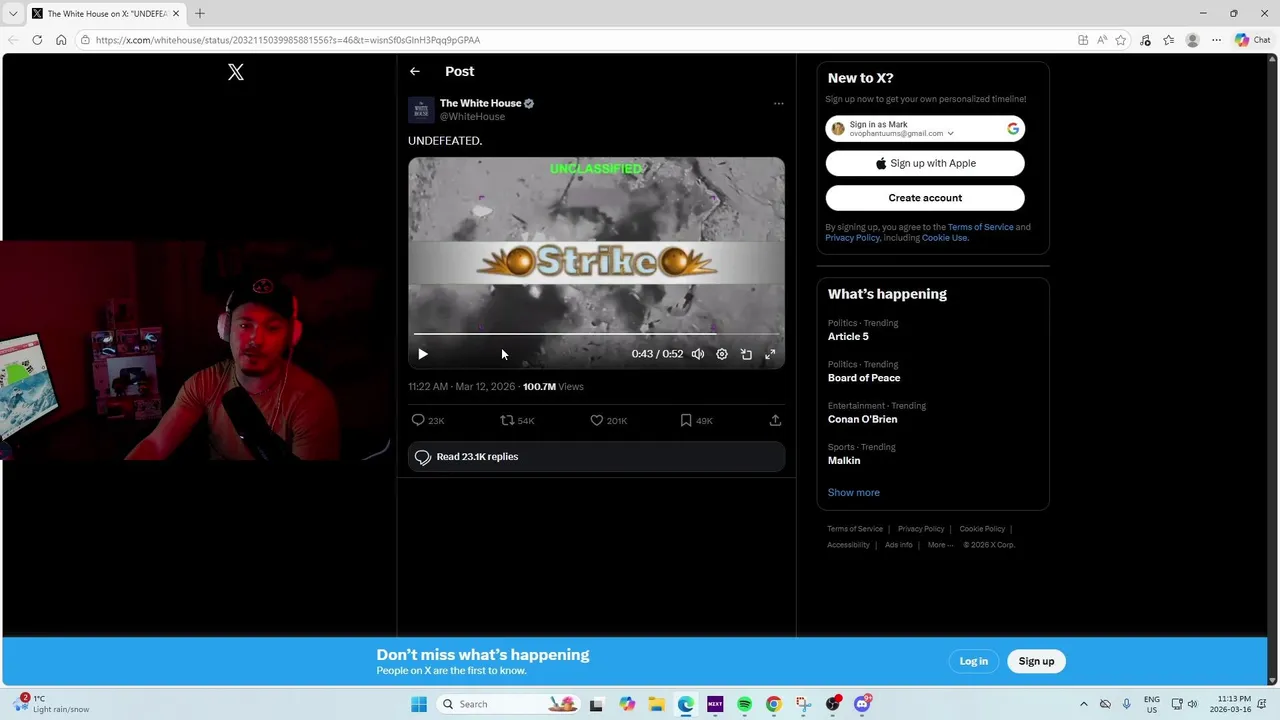Click Show more under What's happening
1280x720 pixels.
point(854,492)
